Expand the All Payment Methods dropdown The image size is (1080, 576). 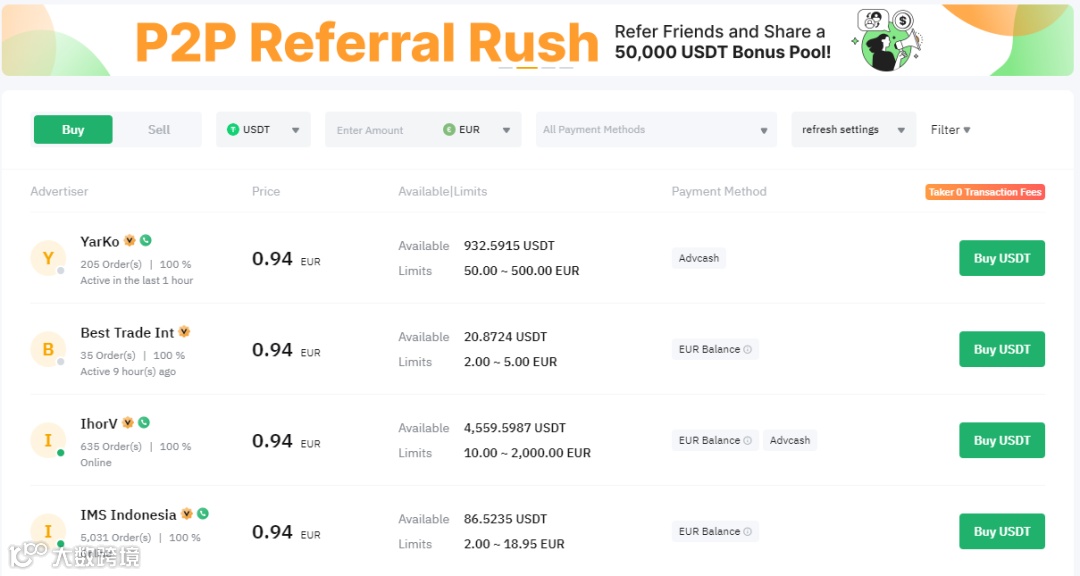656,130
